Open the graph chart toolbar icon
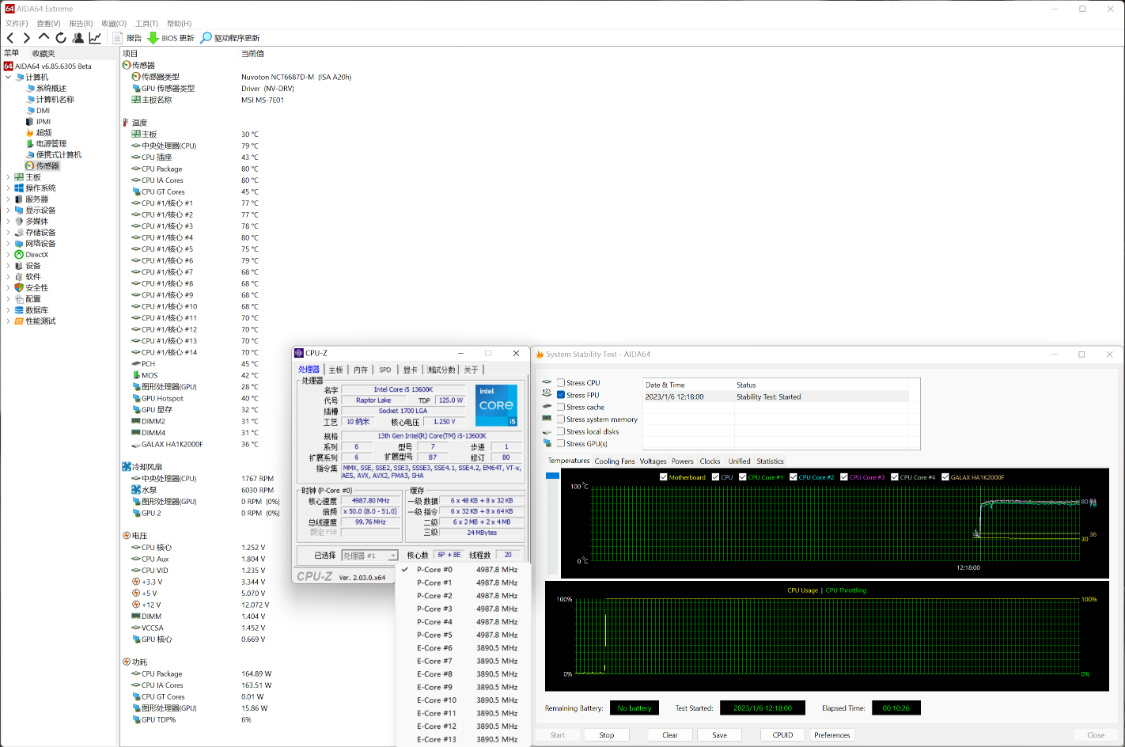This screenshot has height=747, width=1125. click(x=95, y=38)
